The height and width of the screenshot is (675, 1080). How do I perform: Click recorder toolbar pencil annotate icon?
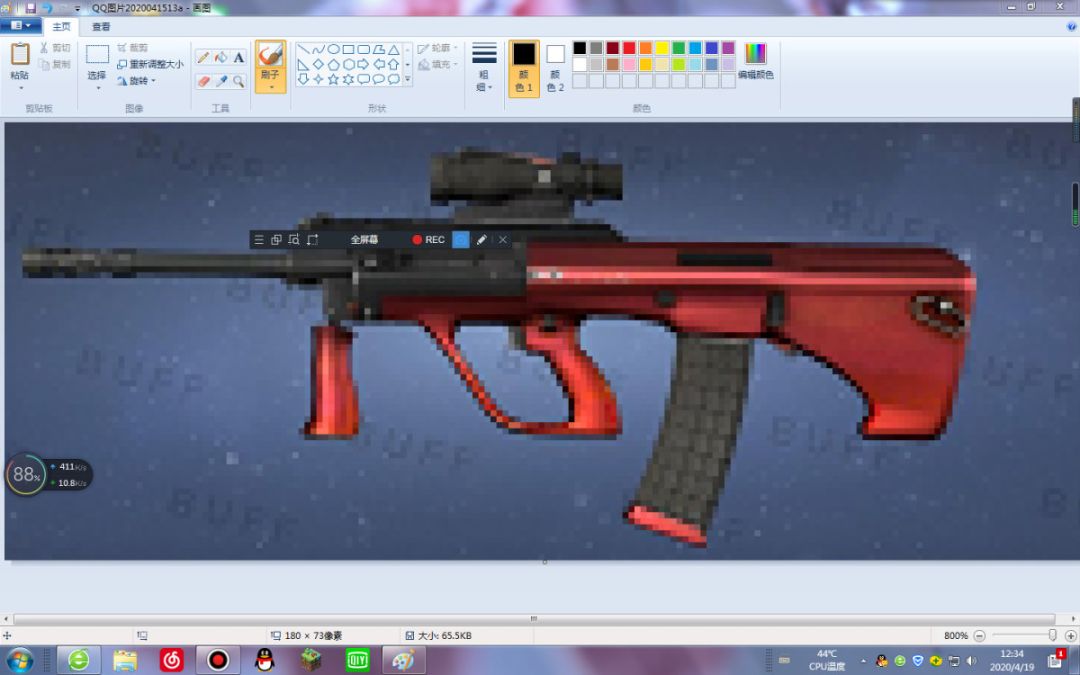click(x=481, y=240)
